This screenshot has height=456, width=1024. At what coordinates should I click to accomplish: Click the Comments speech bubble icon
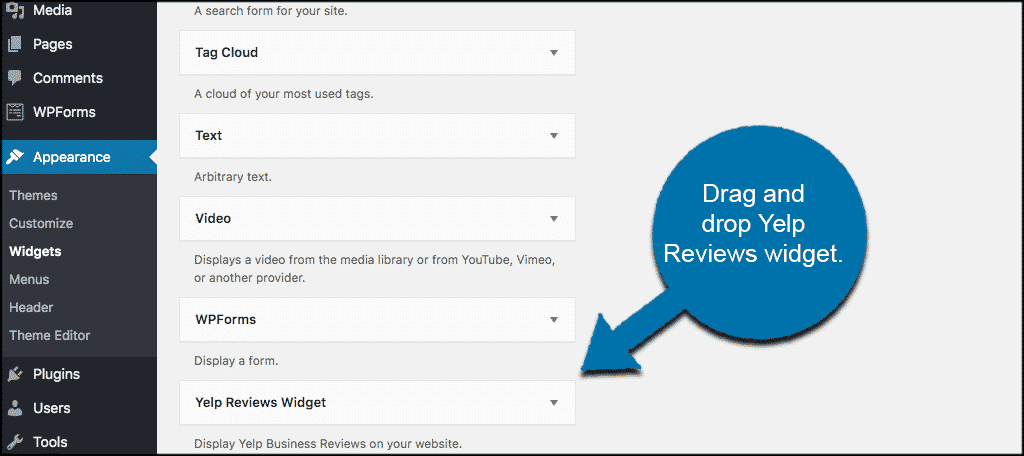tap(14, 78)
